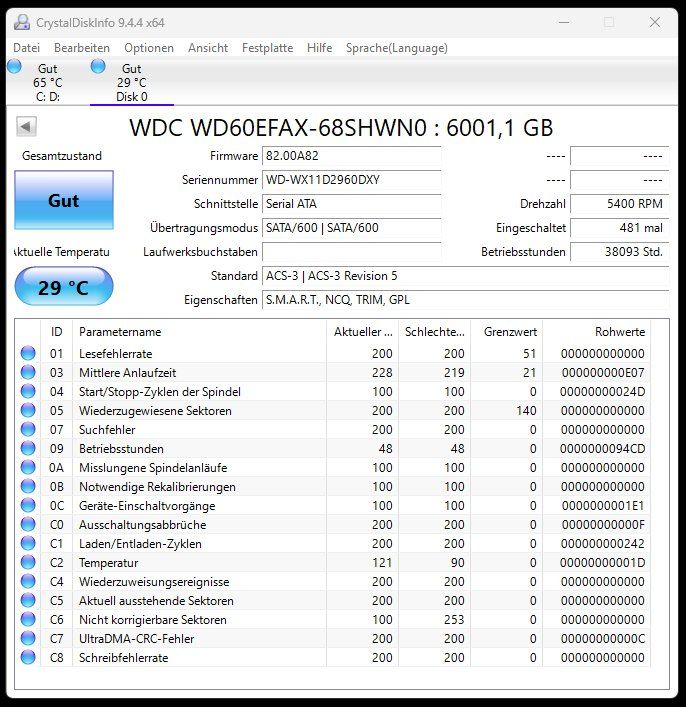Click status orb of Suchfehler row

28,429
